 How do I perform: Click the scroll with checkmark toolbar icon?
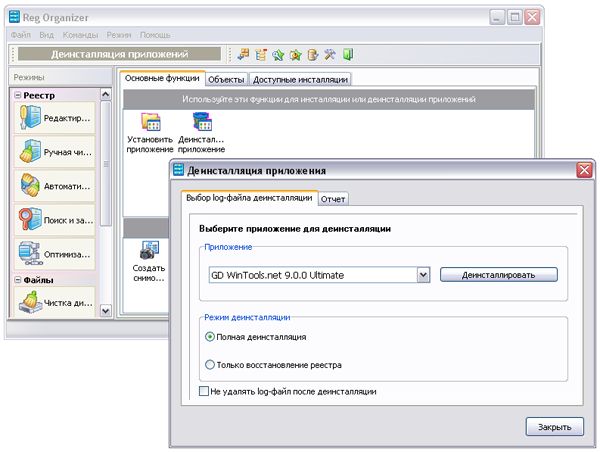click(x=313, y=54)
